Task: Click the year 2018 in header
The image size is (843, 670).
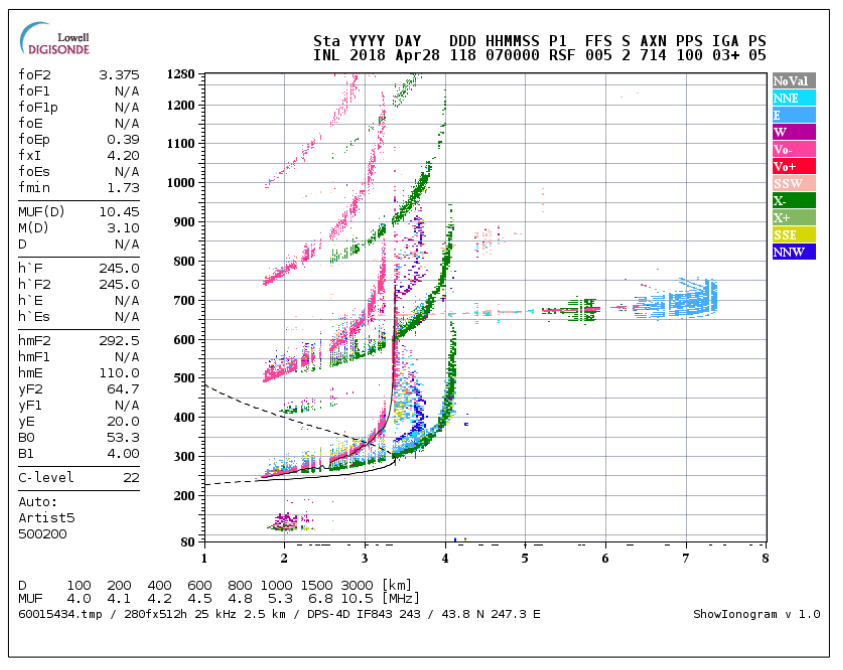Action: click(367, 55)
